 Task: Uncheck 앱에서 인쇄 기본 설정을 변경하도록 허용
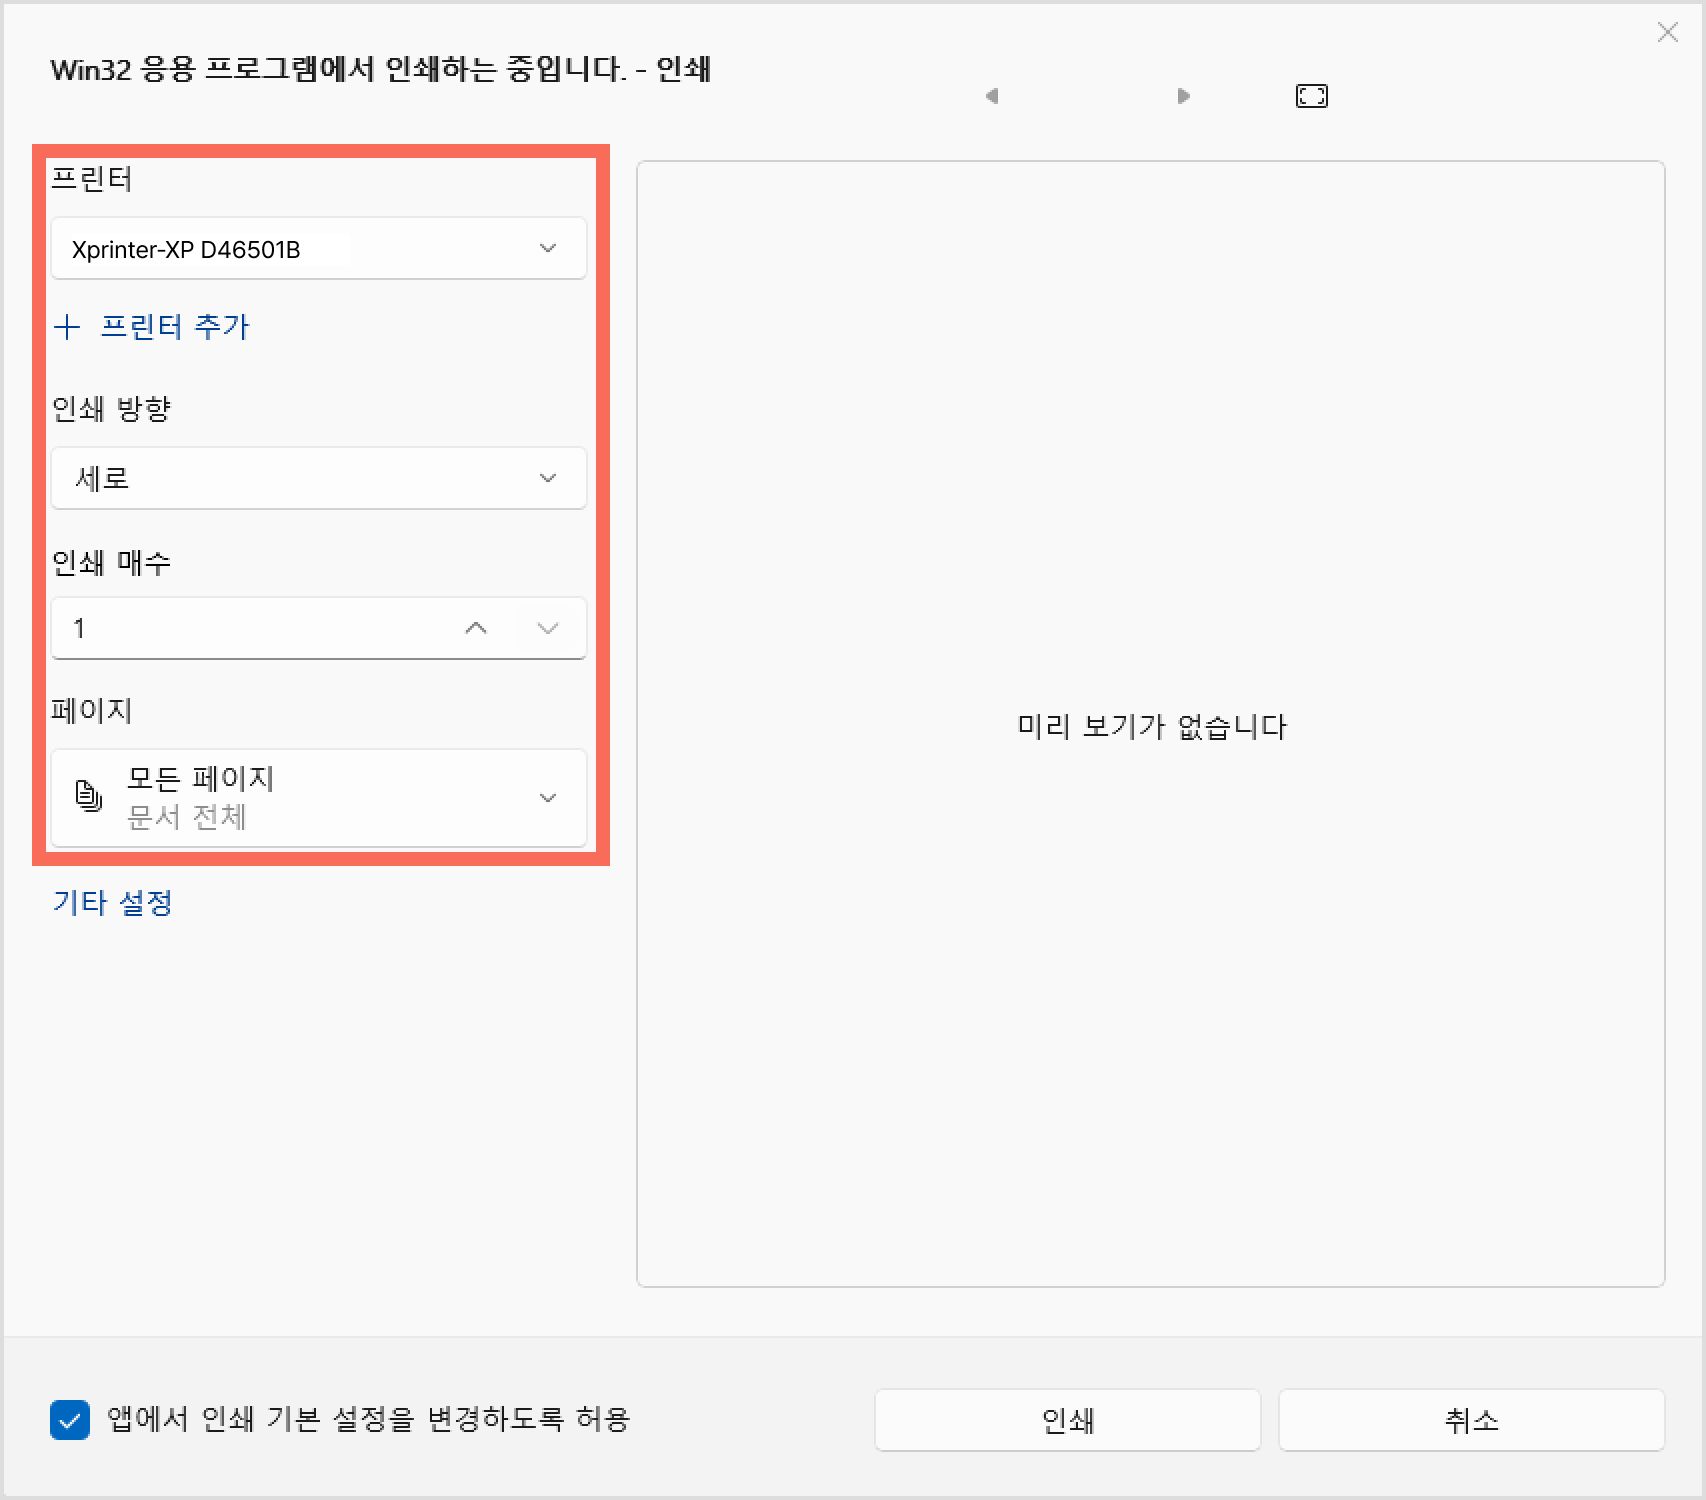[70, 1420]
